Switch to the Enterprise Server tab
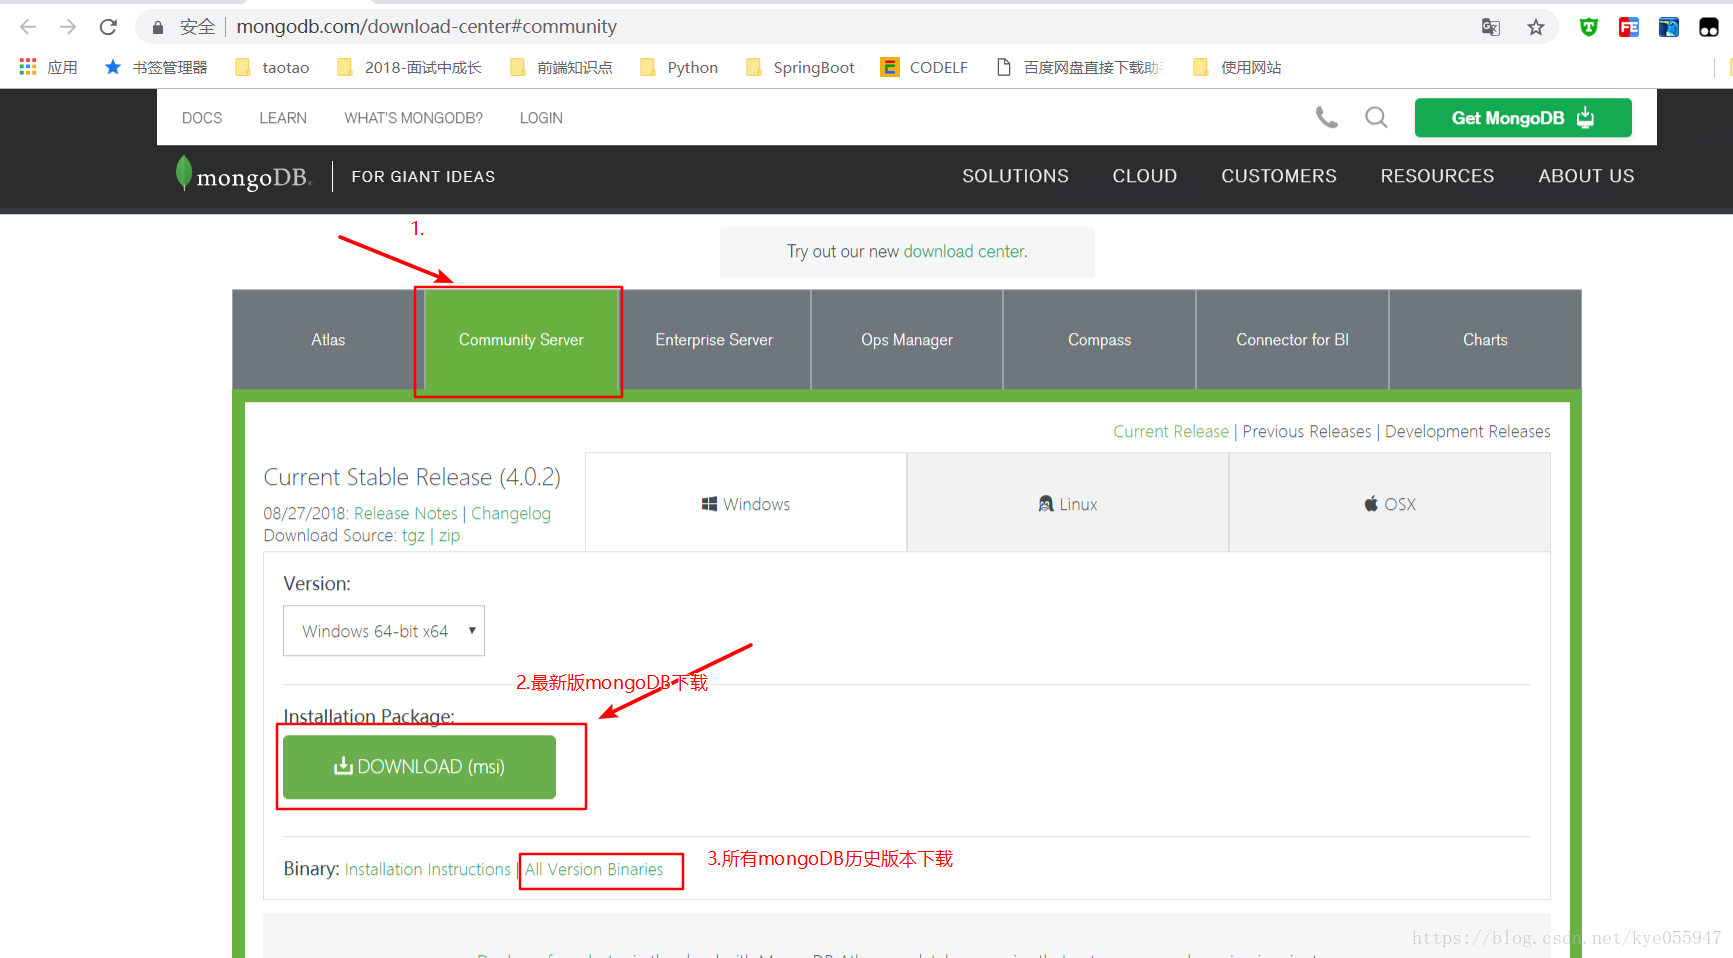Viewport: 1733px width, 958px height. (714, 340)
